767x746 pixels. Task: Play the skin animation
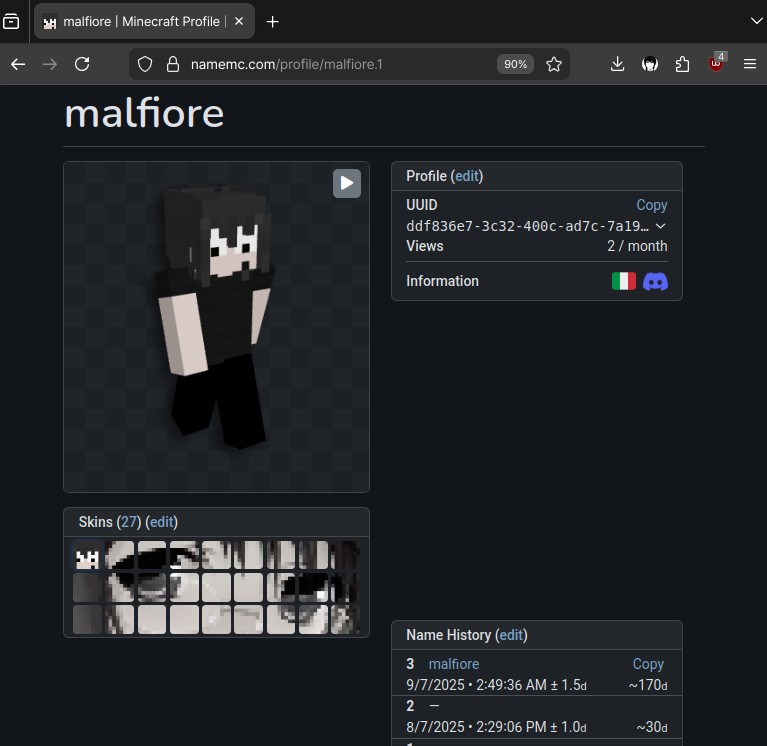click(346, 183)
